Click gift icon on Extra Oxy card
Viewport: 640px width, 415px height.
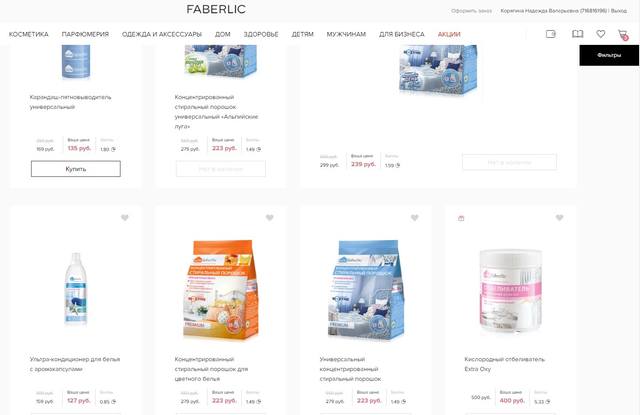pyautogui.click(x=461, y=218)
